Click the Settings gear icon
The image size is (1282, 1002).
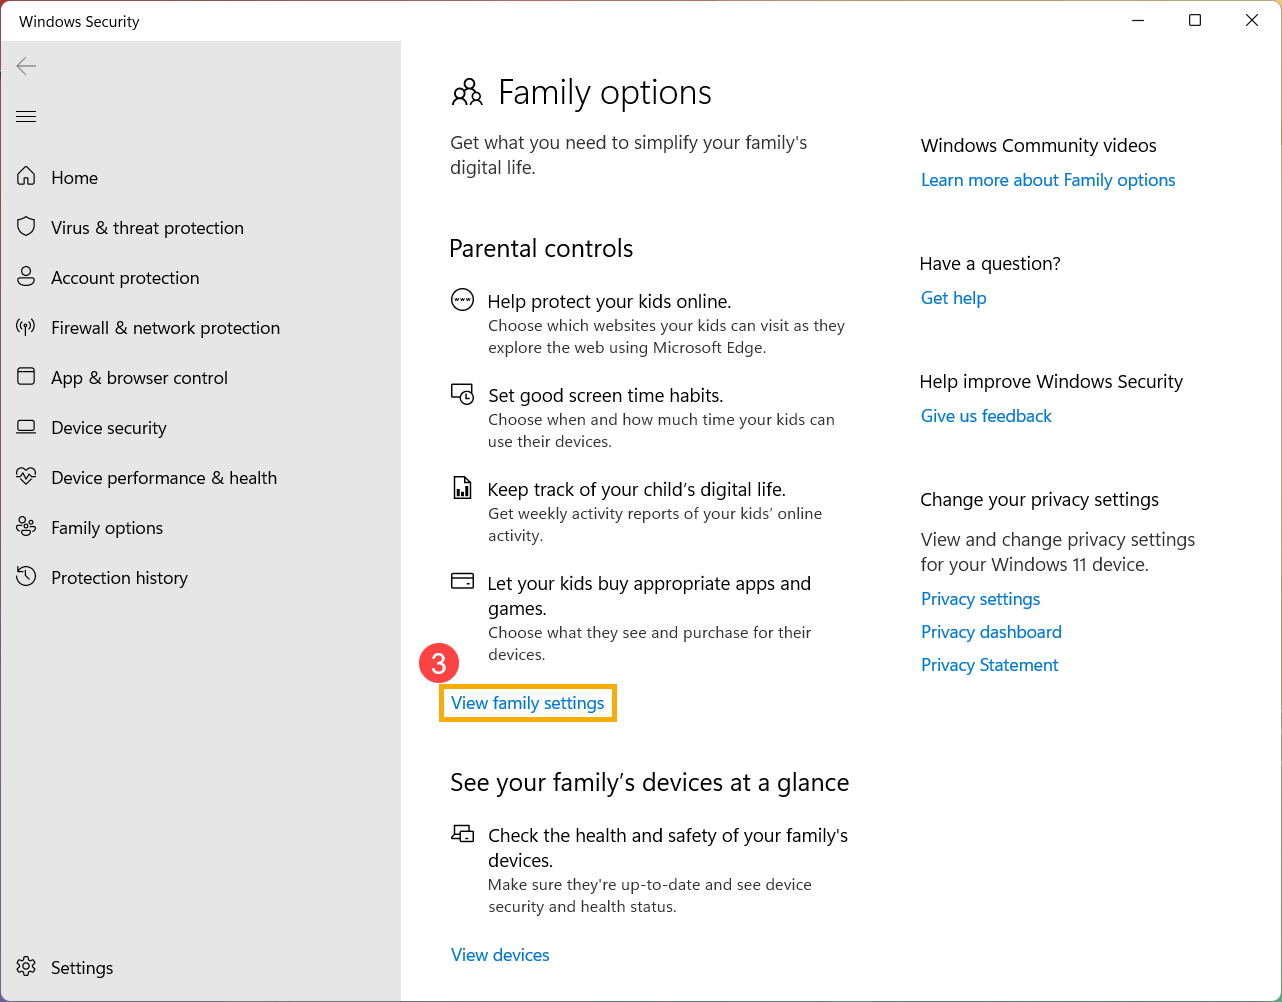coord(26,967)
